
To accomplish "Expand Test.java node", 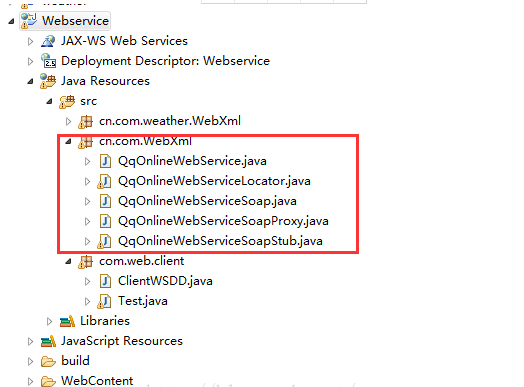I will (x=88, y=301).
